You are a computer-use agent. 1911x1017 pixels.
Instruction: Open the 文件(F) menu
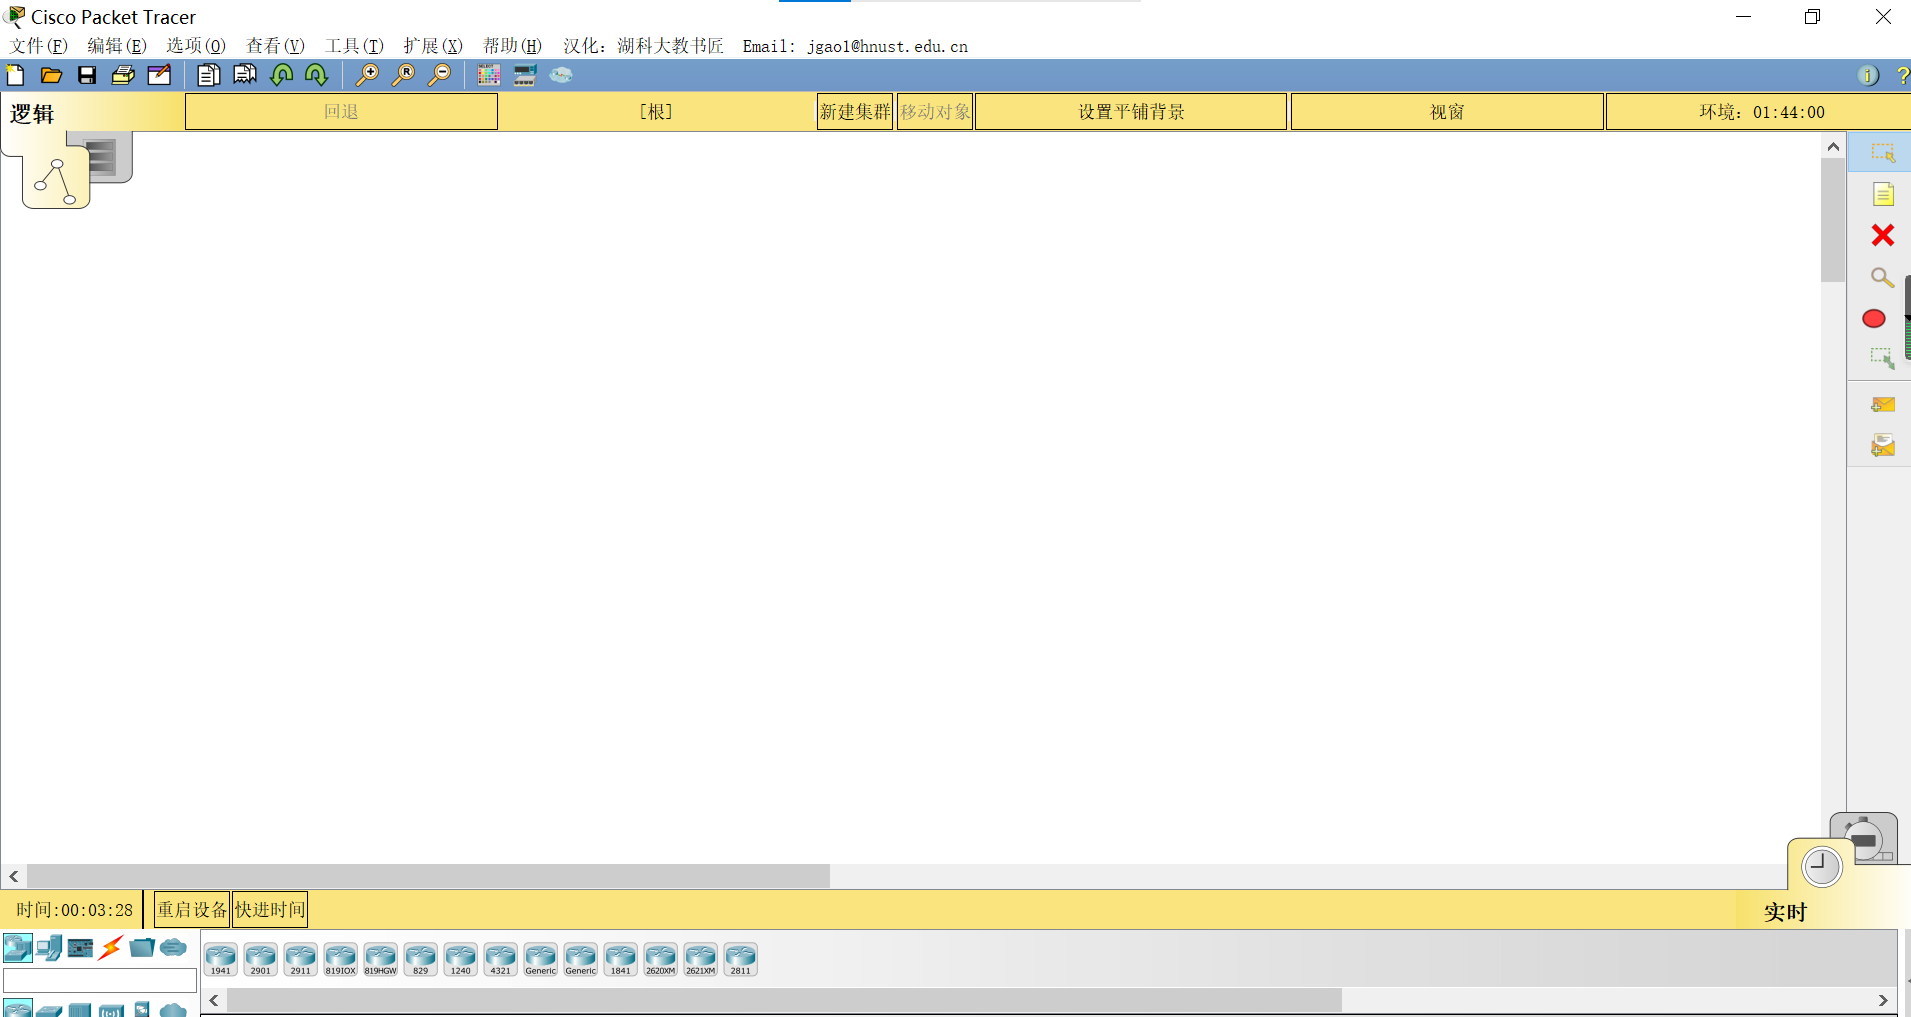click(39, 46)
